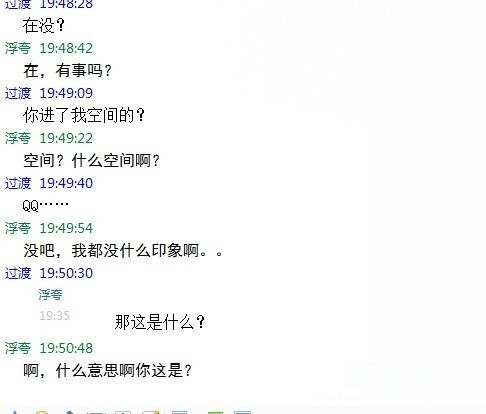This screenshot has width=486, height=414.
Task: Open the yellow smiley emoticon picker
Action: coord(42,412)
